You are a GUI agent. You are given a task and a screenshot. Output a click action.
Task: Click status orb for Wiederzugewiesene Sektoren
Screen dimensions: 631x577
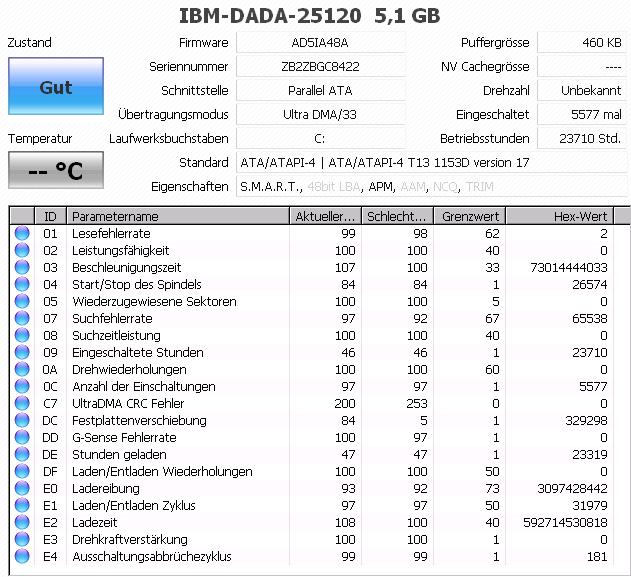[22, 301]
